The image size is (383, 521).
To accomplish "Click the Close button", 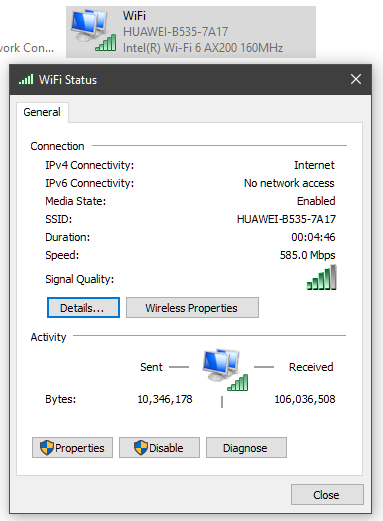I will [327, 495].
